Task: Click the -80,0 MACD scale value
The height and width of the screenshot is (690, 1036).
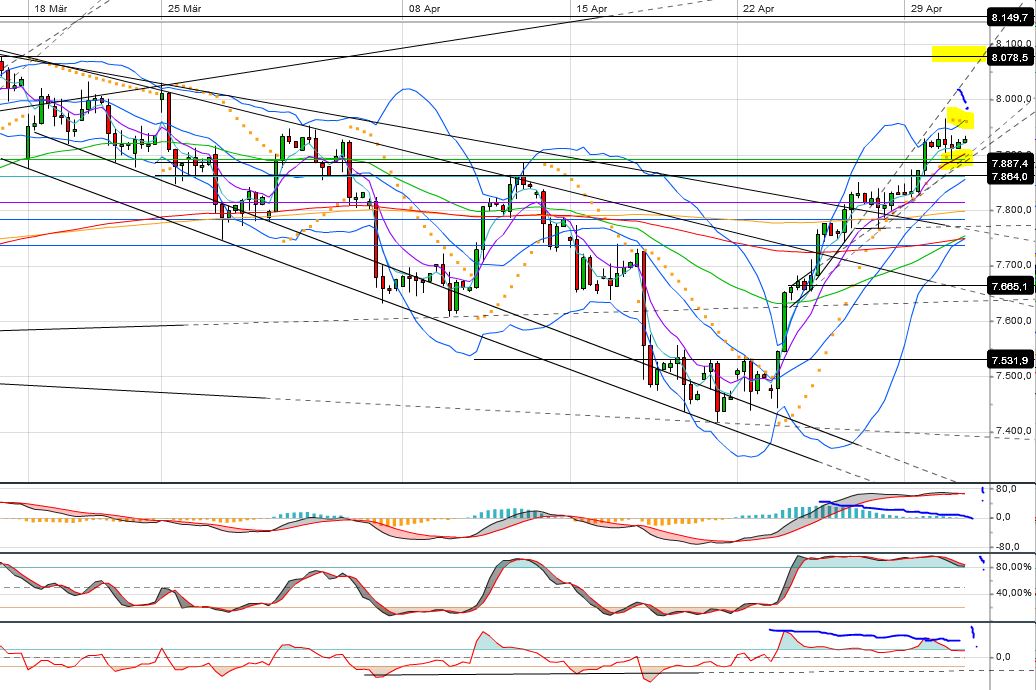Action: click(x=1006, y=547)
